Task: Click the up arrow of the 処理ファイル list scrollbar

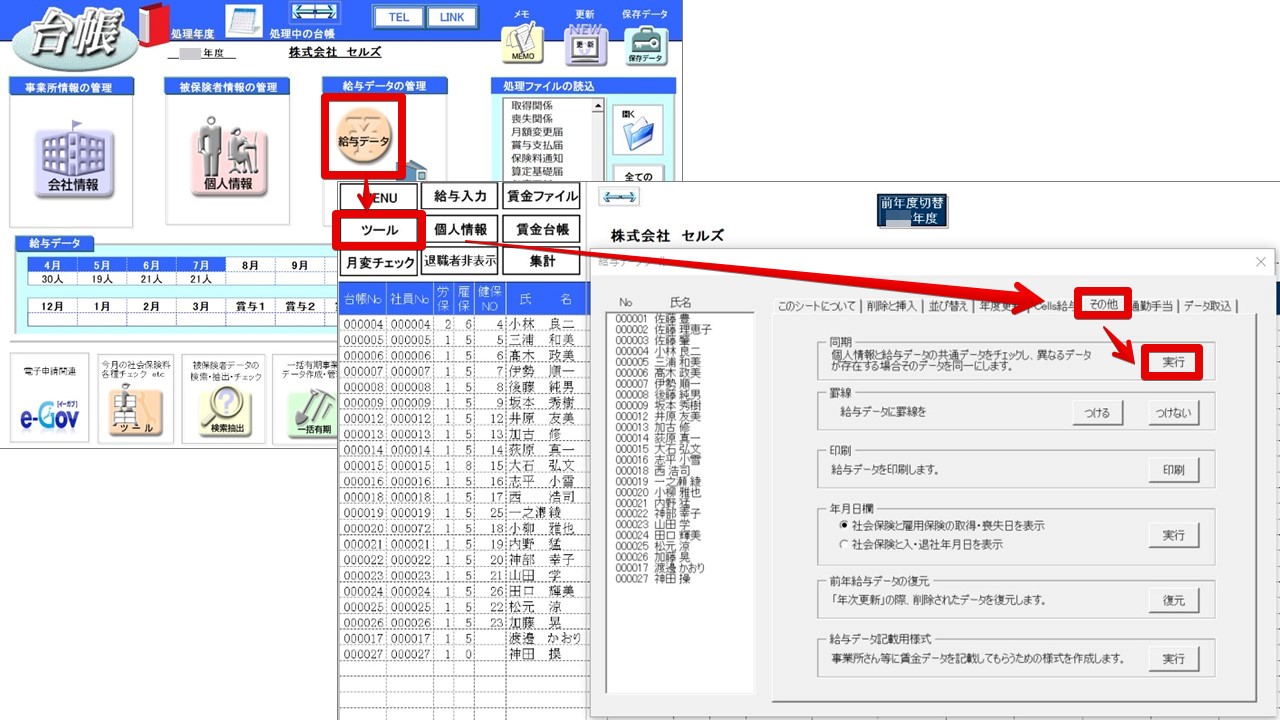Action: 598,106
